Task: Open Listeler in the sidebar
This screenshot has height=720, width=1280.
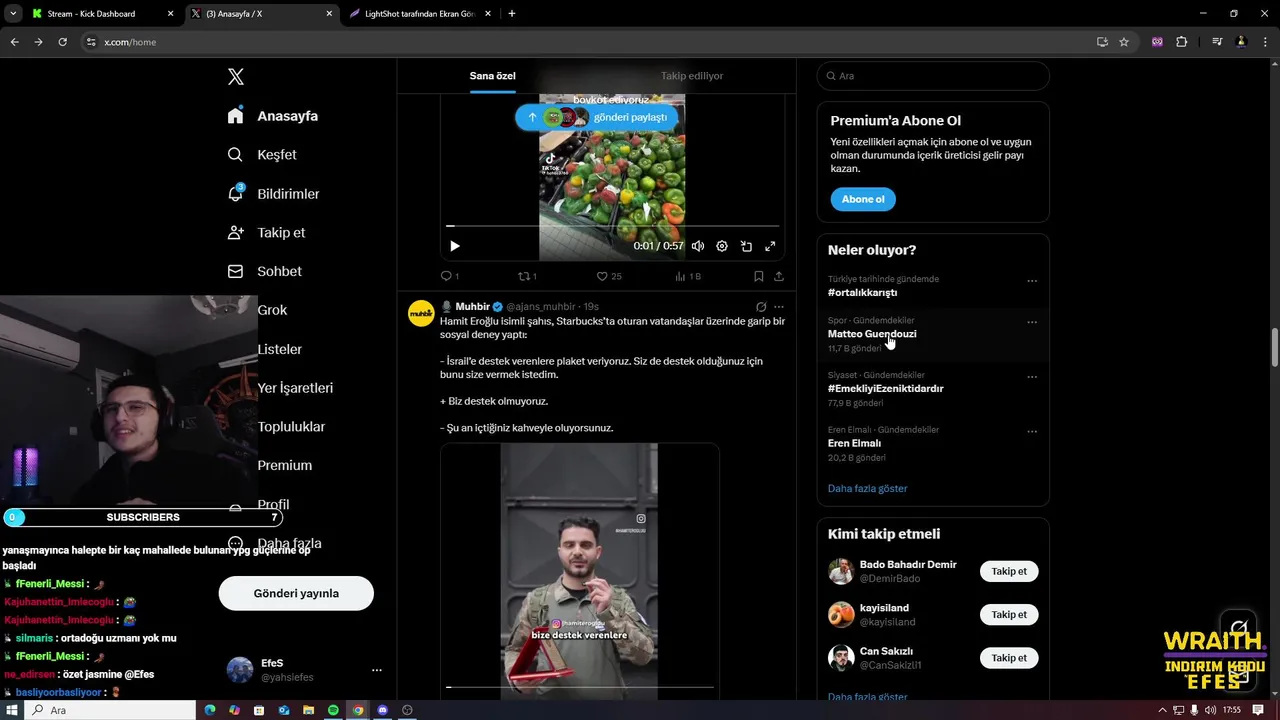Action: [279, 349]
